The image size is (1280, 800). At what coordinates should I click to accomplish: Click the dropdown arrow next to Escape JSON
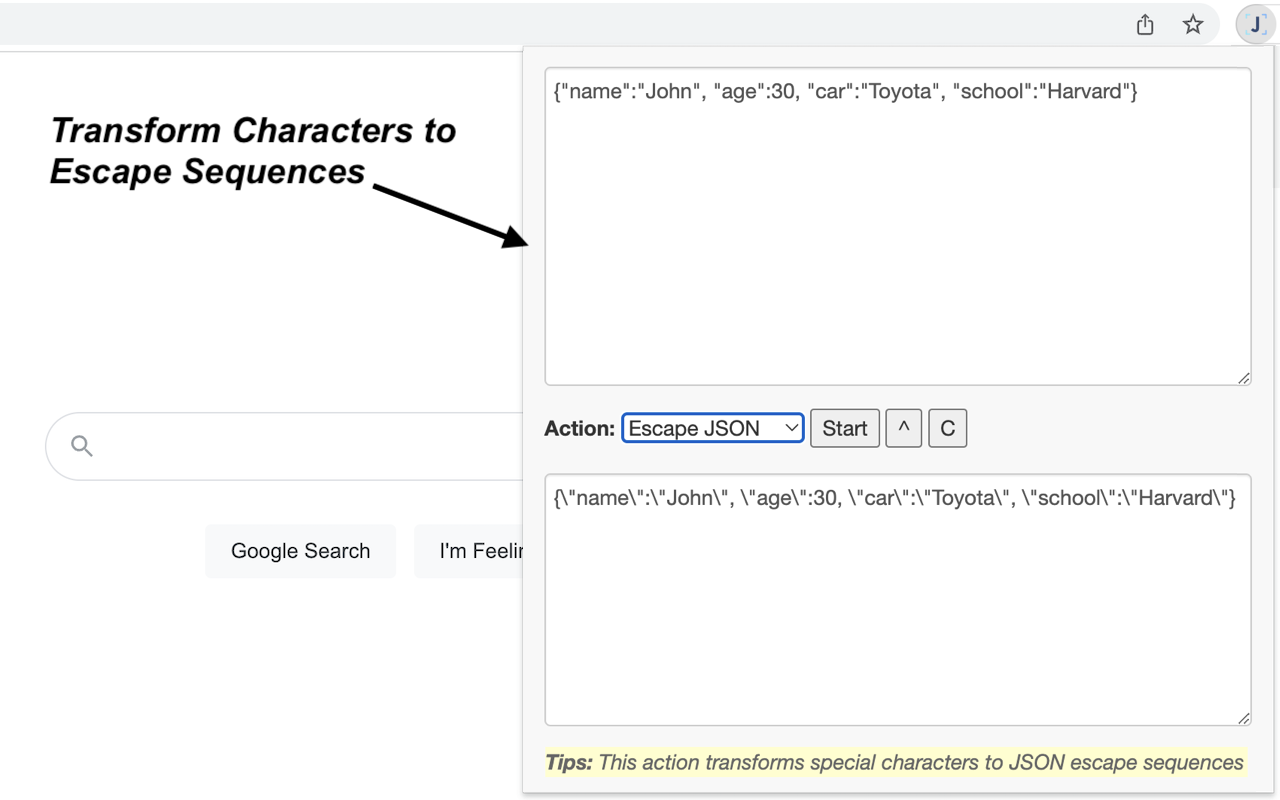click(791, 428)
